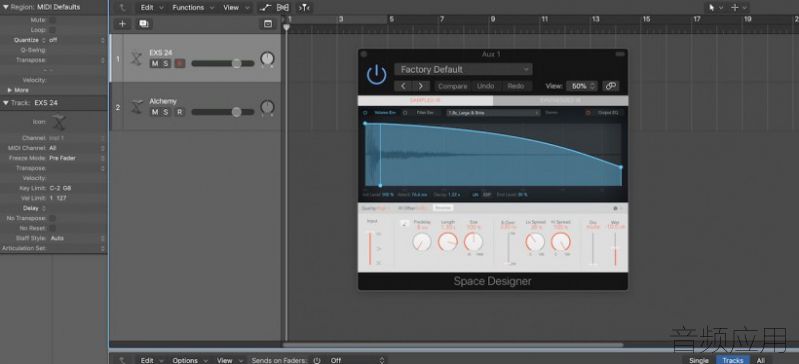Click the add track plus button

pyautogui.click(x=122, y=23)
